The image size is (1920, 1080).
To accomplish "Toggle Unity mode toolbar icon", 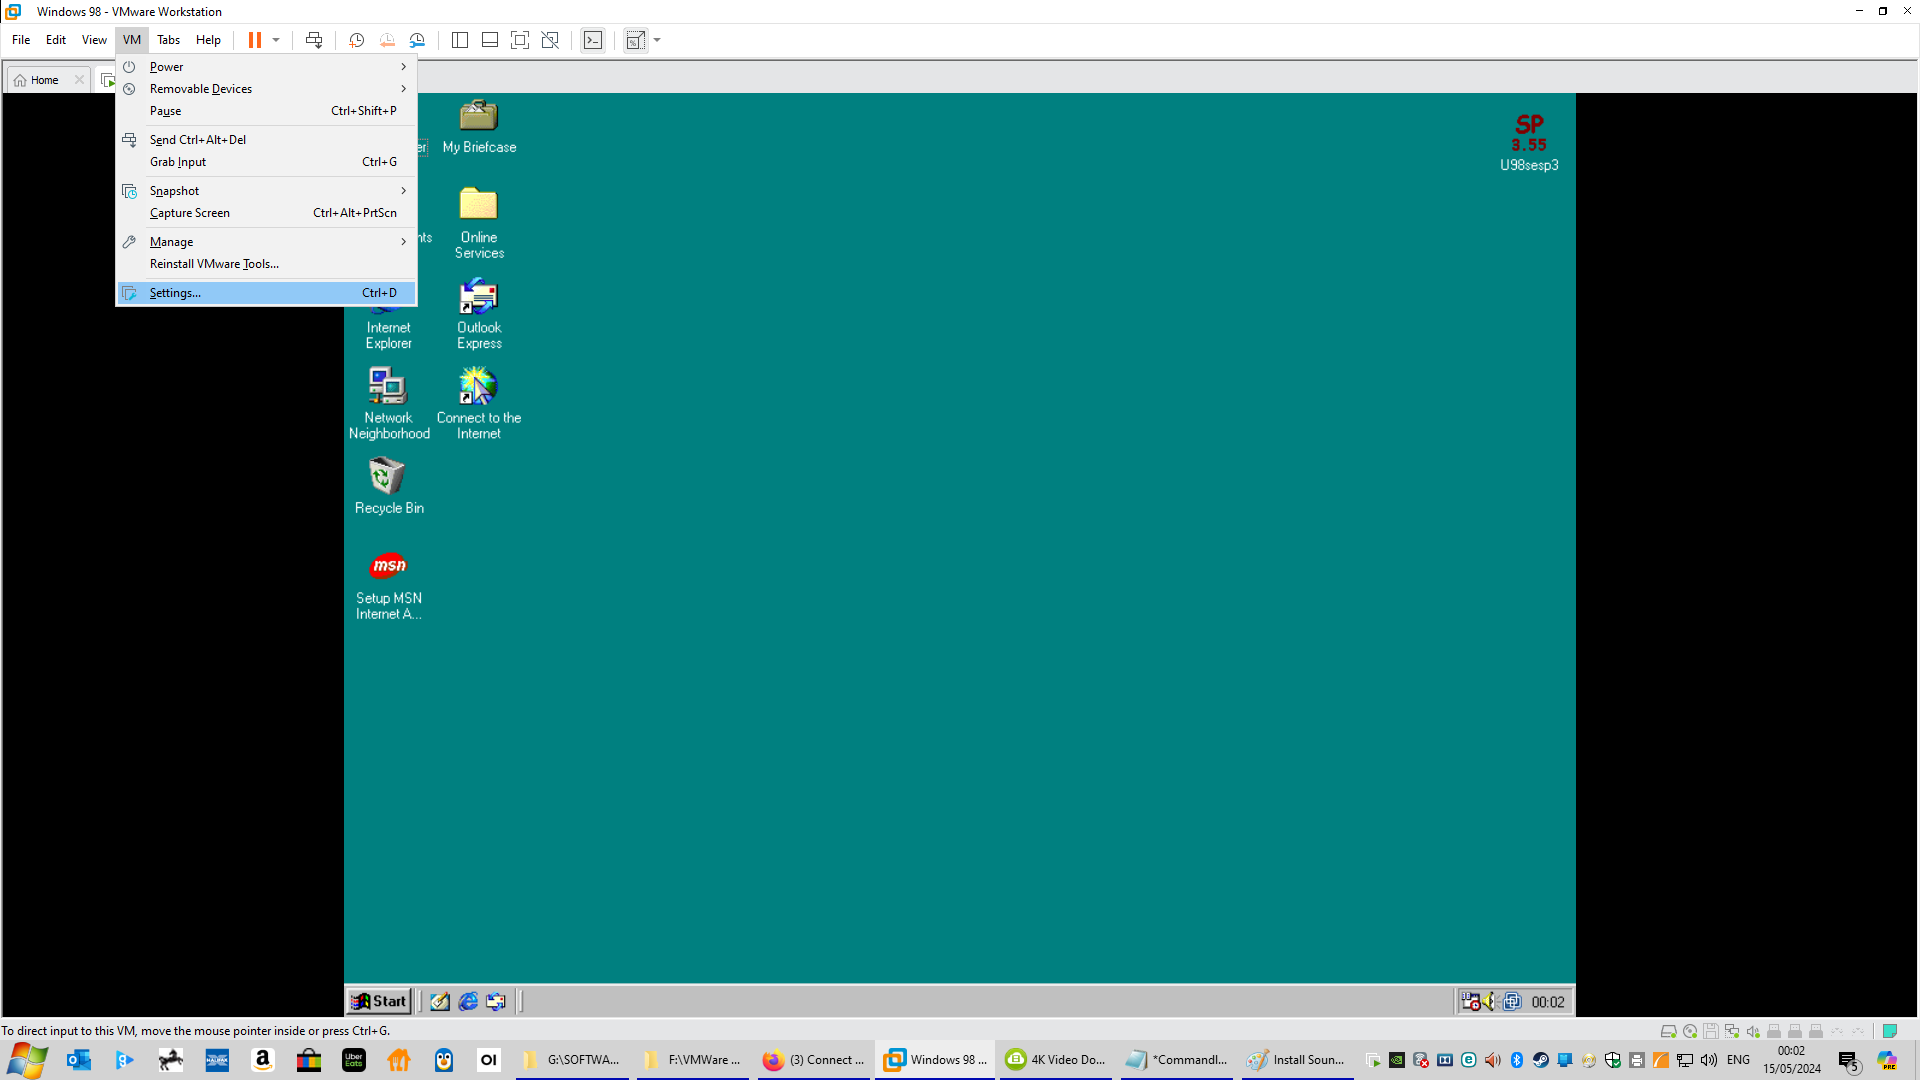I will 550,40.
